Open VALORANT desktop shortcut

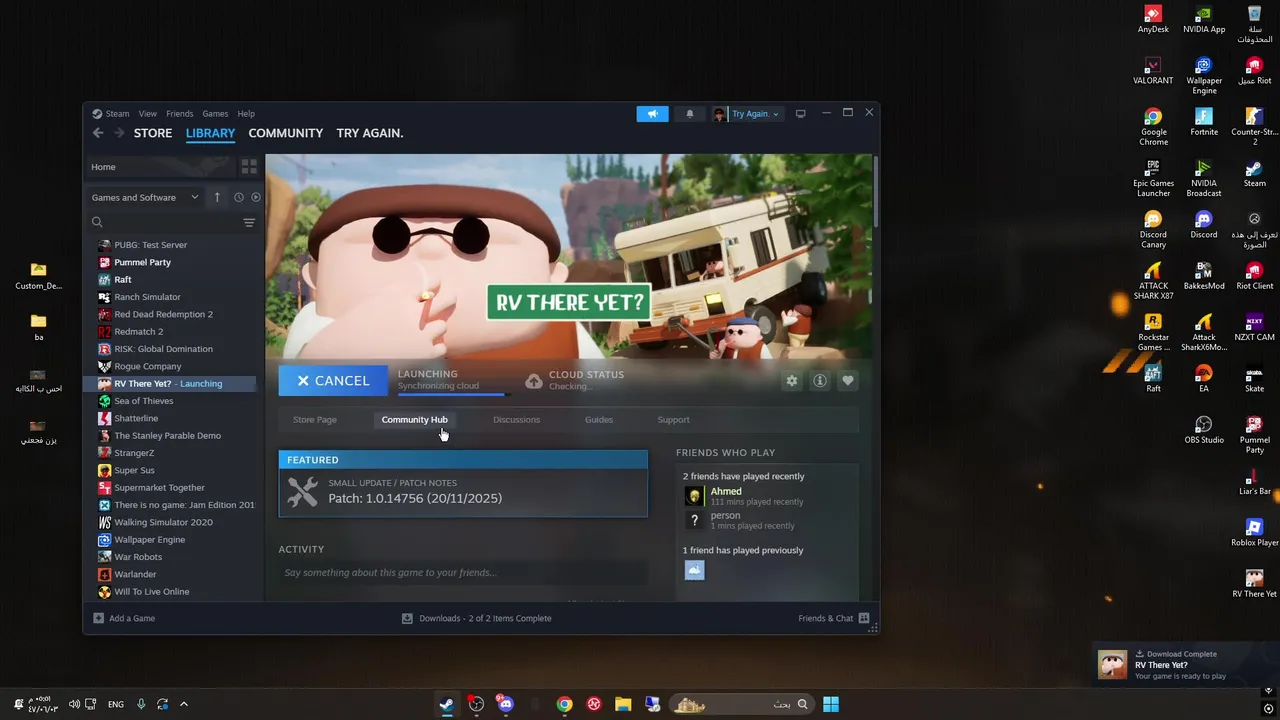click(x=1153, y=70)
